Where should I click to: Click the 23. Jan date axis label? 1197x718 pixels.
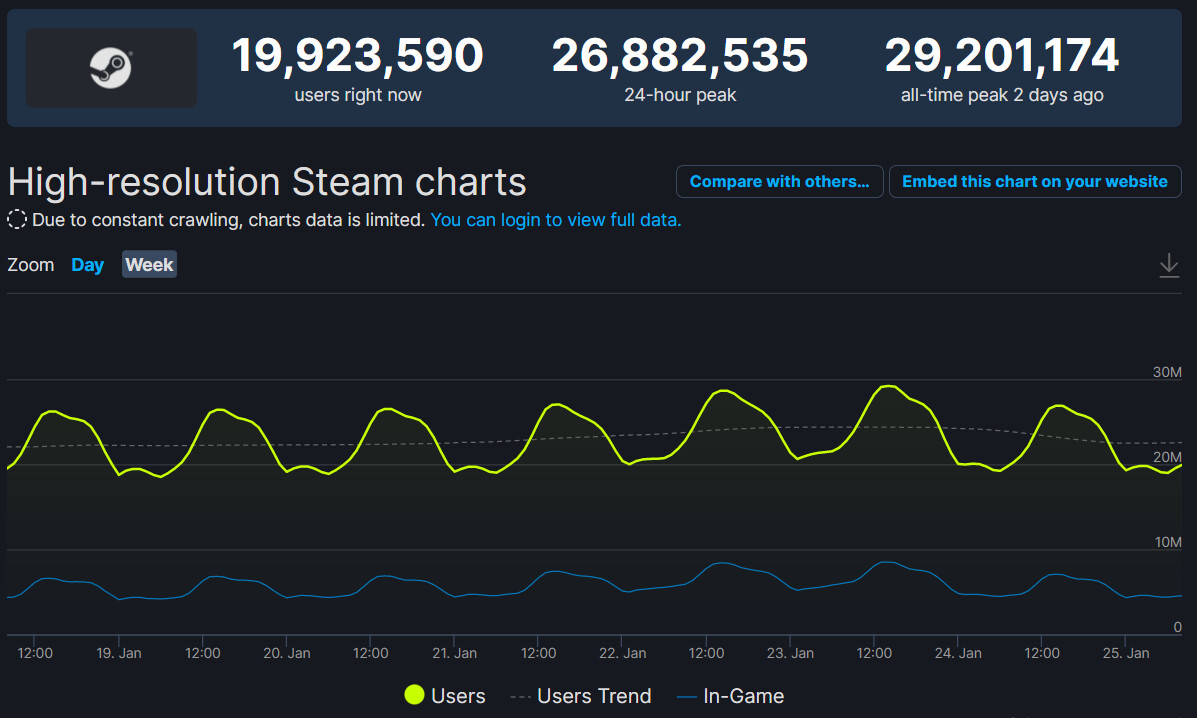pos(790,653)
